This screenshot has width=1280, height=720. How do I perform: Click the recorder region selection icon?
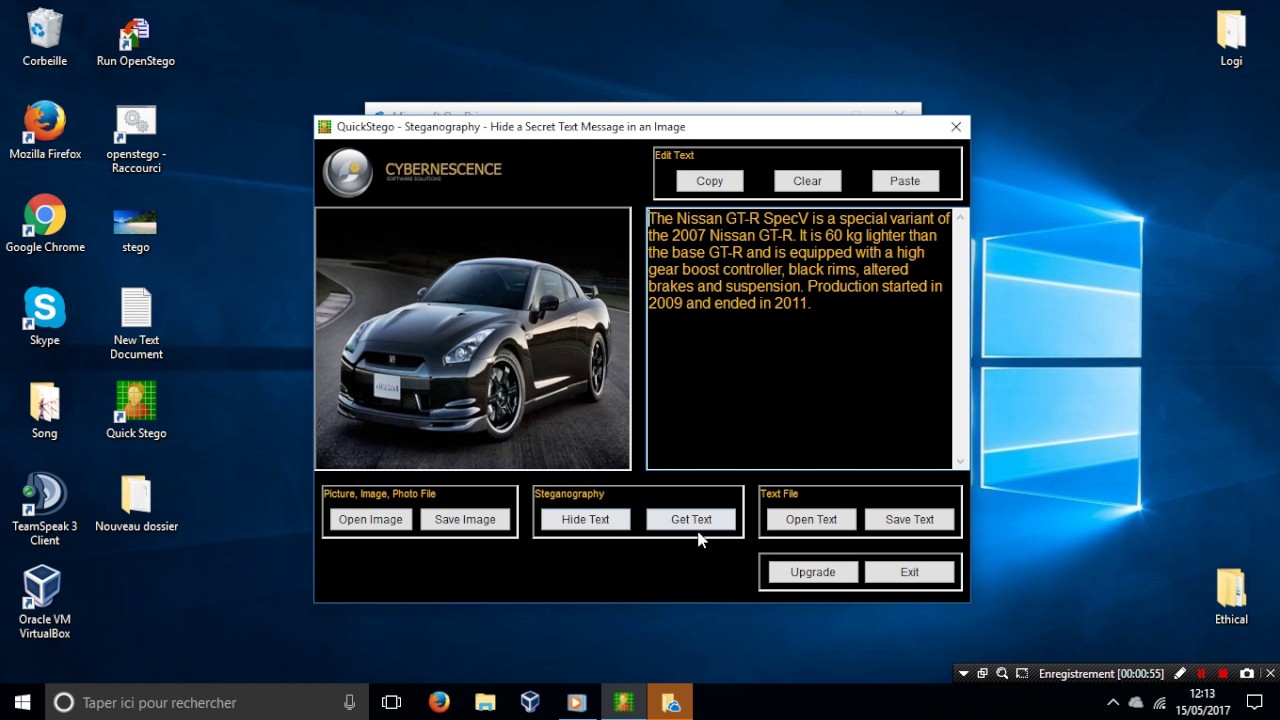click(1022, 674)
